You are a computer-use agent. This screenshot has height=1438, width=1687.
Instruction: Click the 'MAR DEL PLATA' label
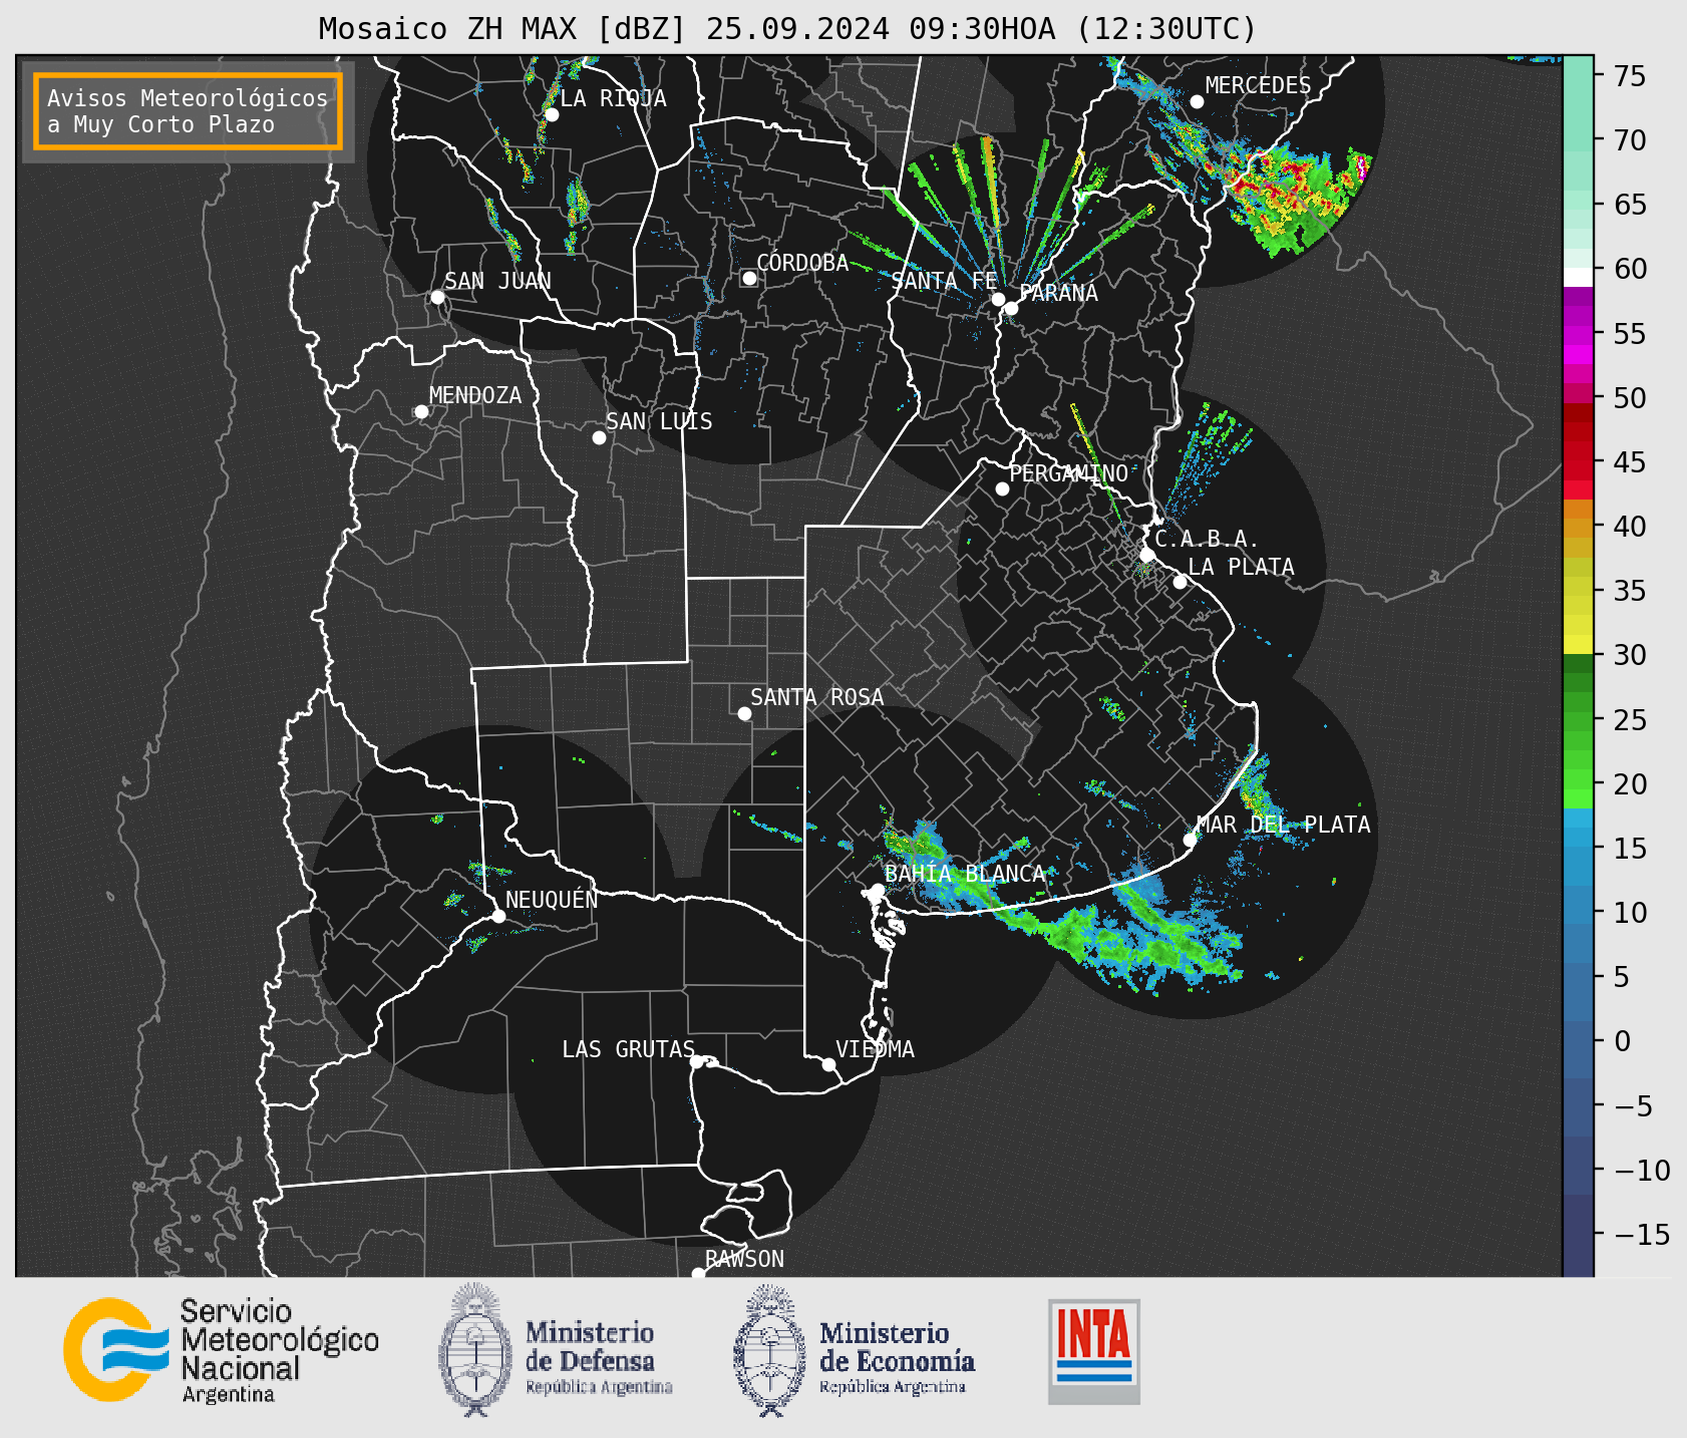(1284, 824)
